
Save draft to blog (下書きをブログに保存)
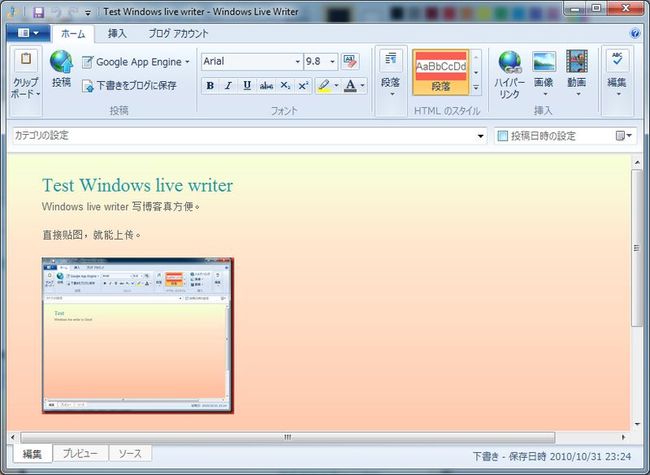tap(129, 86)
